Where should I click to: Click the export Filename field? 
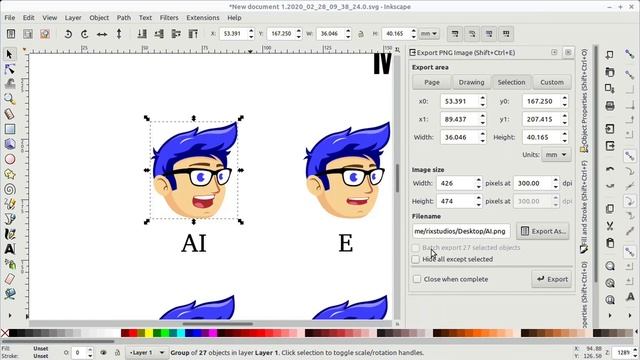point(461,231)
